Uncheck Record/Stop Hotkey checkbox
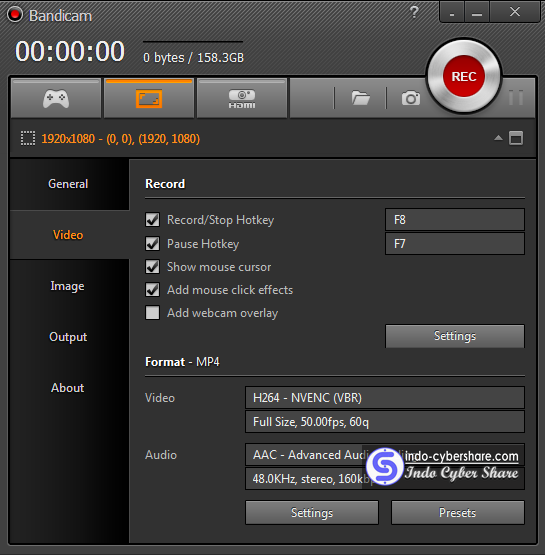Image resolution: width=545 pixels, height=555 pixels. (x=153, y=220)
